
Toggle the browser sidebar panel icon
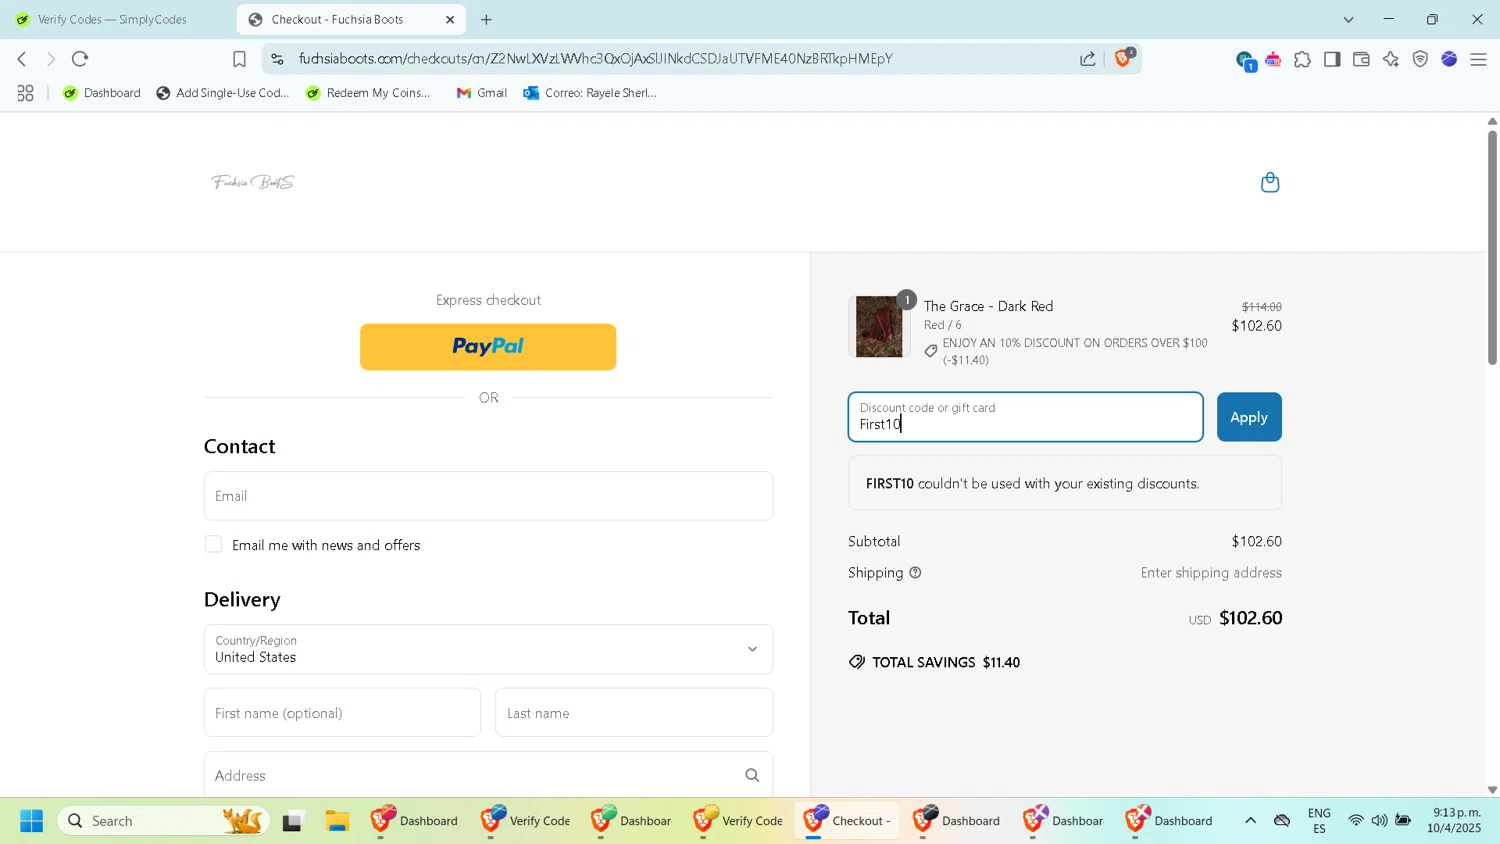pos(1332,60)
